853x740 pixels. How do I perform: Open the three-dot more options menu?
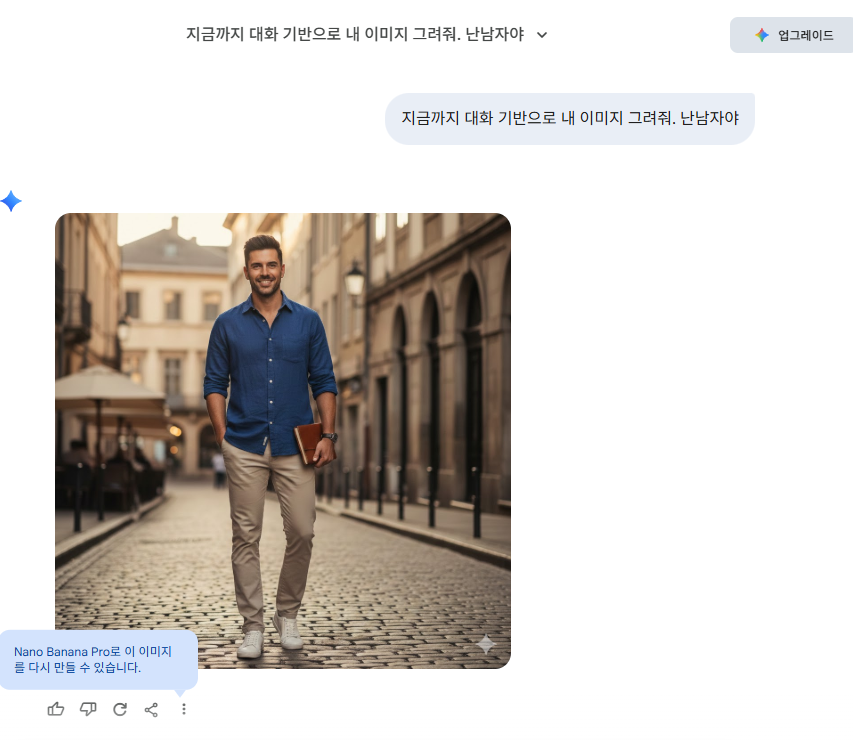click(183, 709)
